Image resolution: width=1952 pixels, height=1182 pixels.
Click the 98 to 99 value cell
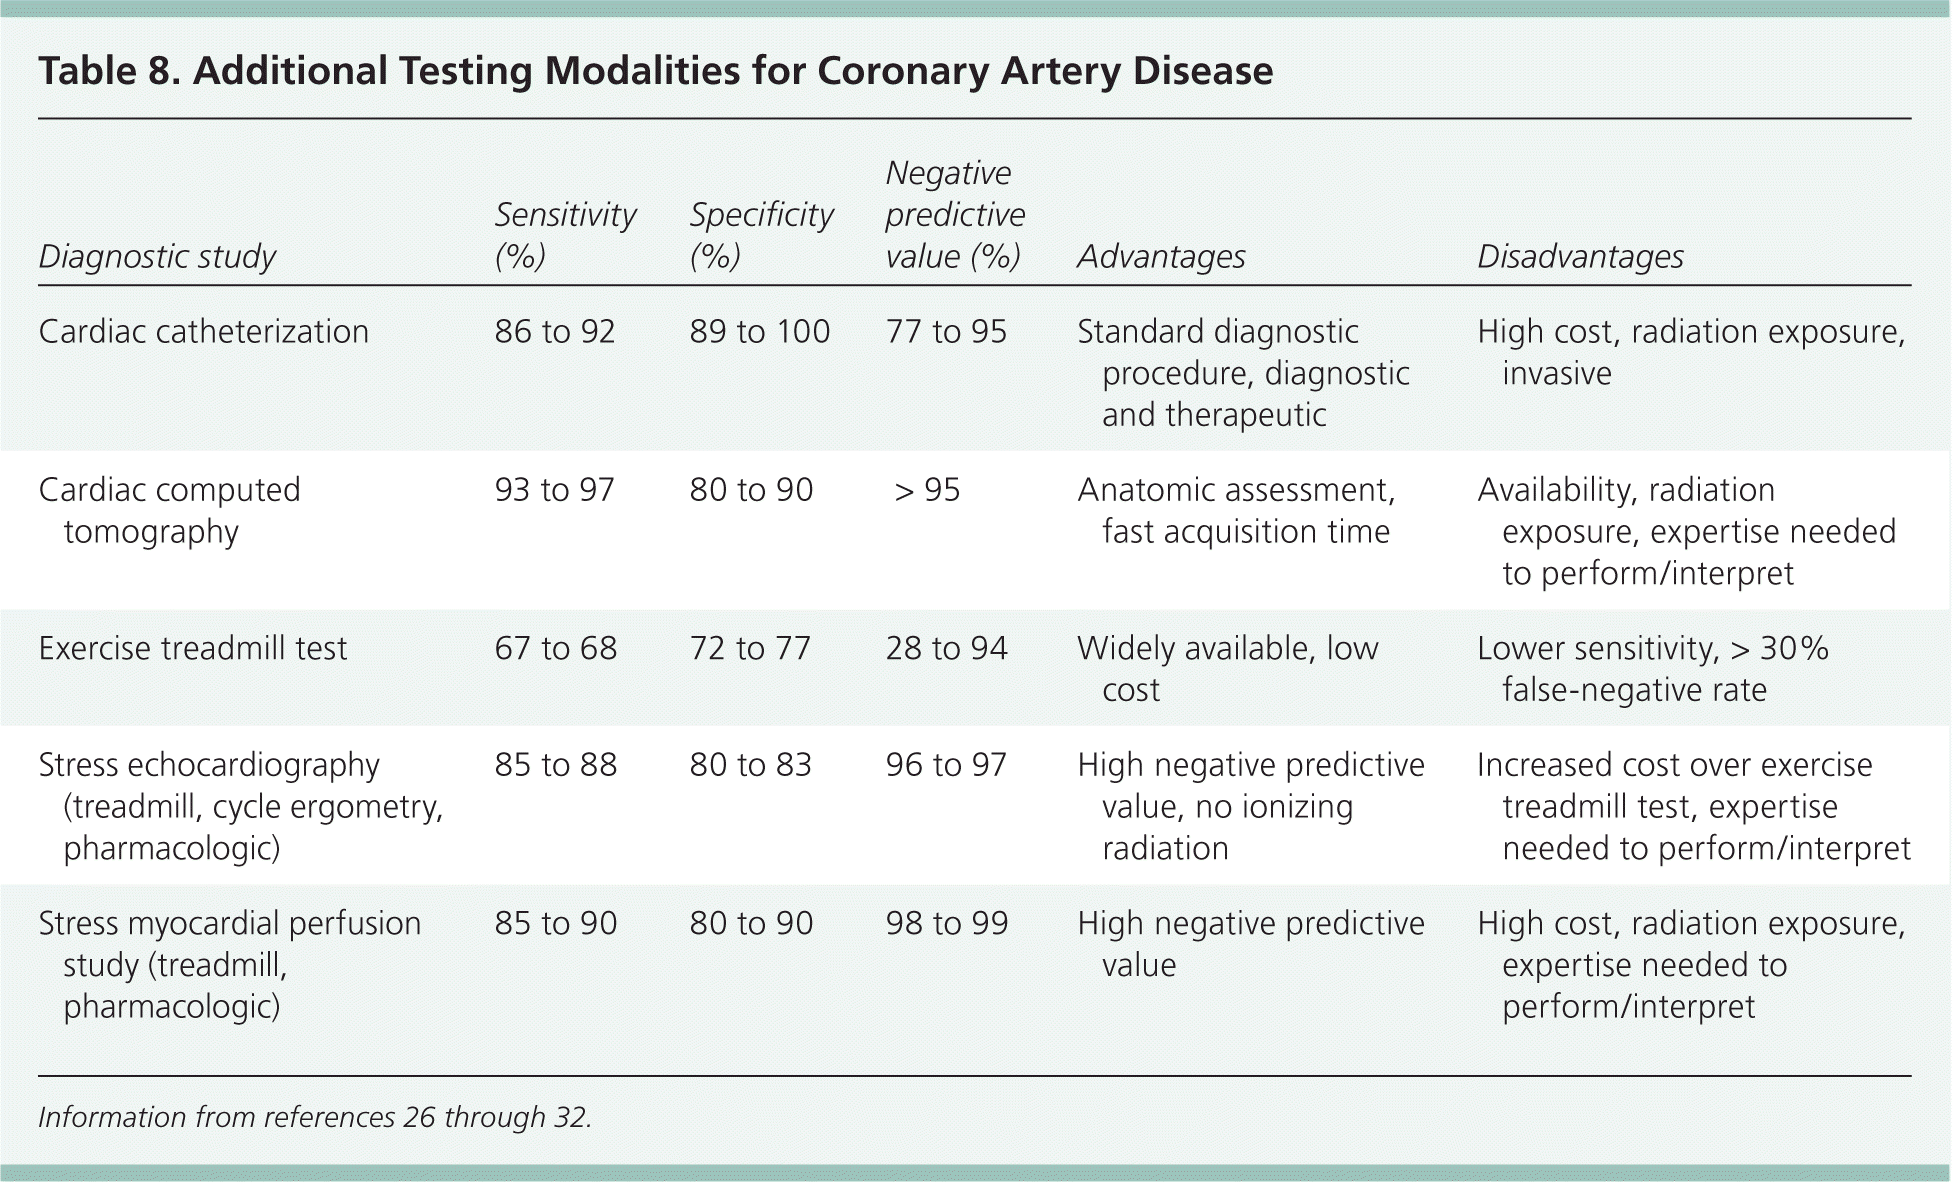946,923
